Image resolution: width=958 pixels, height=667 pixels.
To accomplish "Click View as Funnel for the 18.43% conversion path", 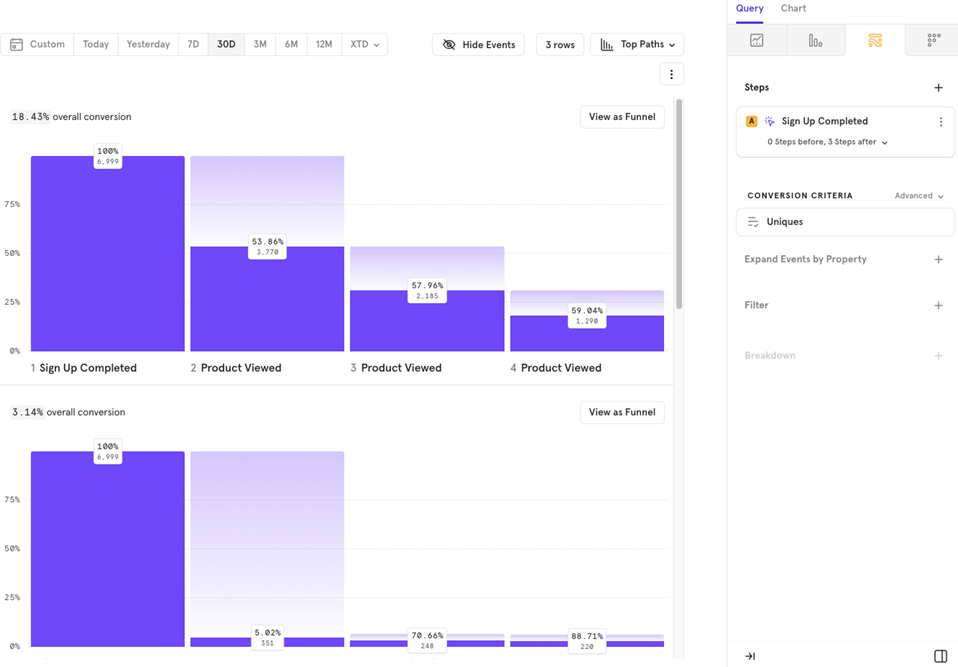I will (x=622, y=117).
